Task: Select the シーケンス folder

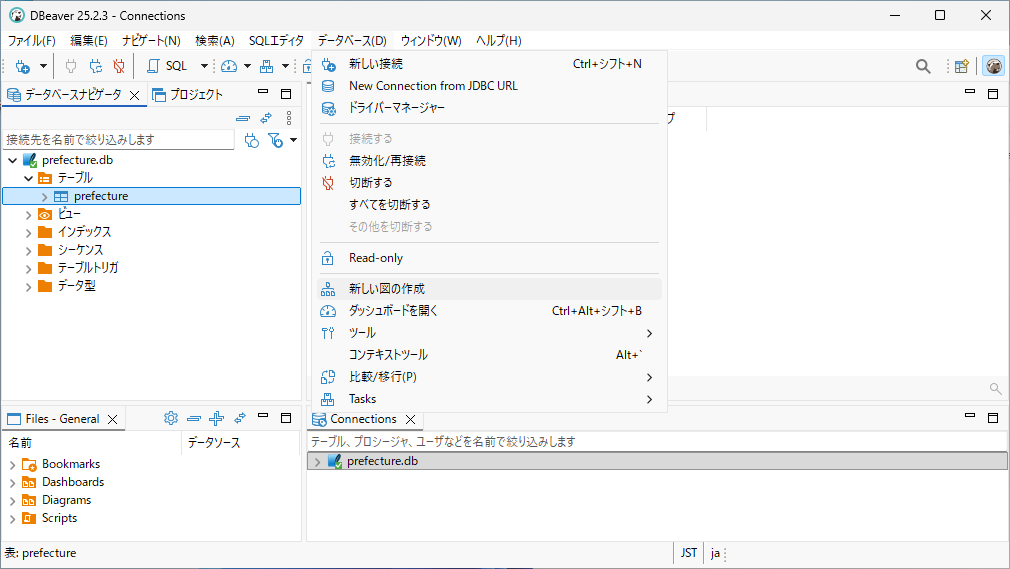Action: [80, 249]
